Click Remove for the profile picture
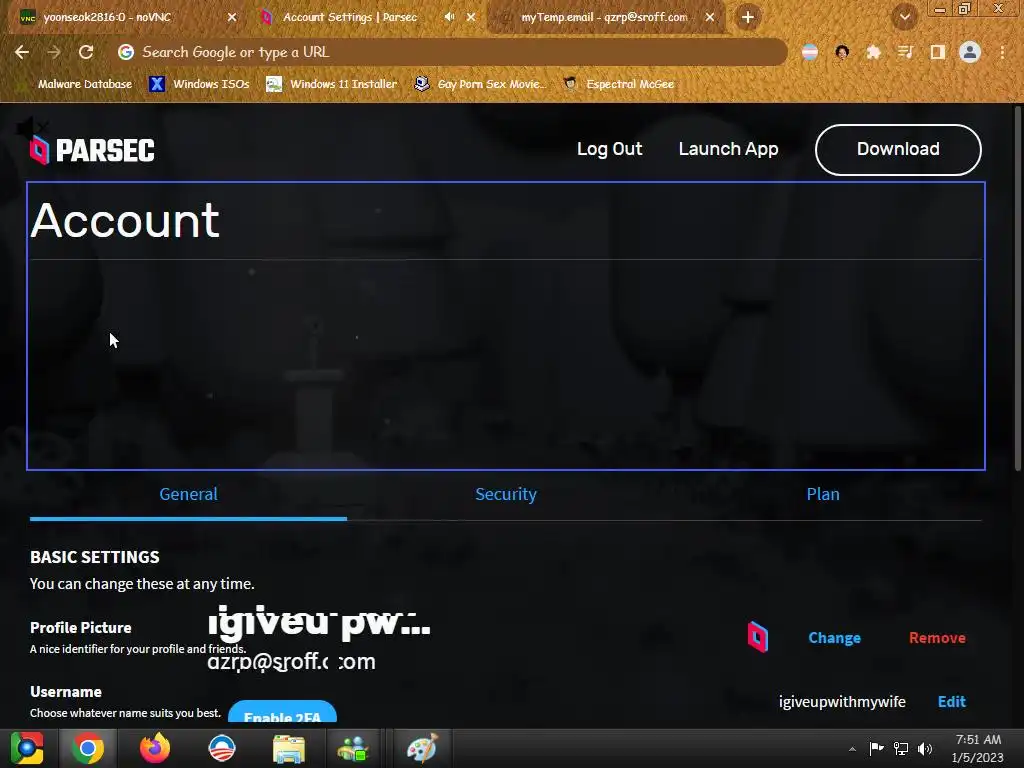 (937, 638)
